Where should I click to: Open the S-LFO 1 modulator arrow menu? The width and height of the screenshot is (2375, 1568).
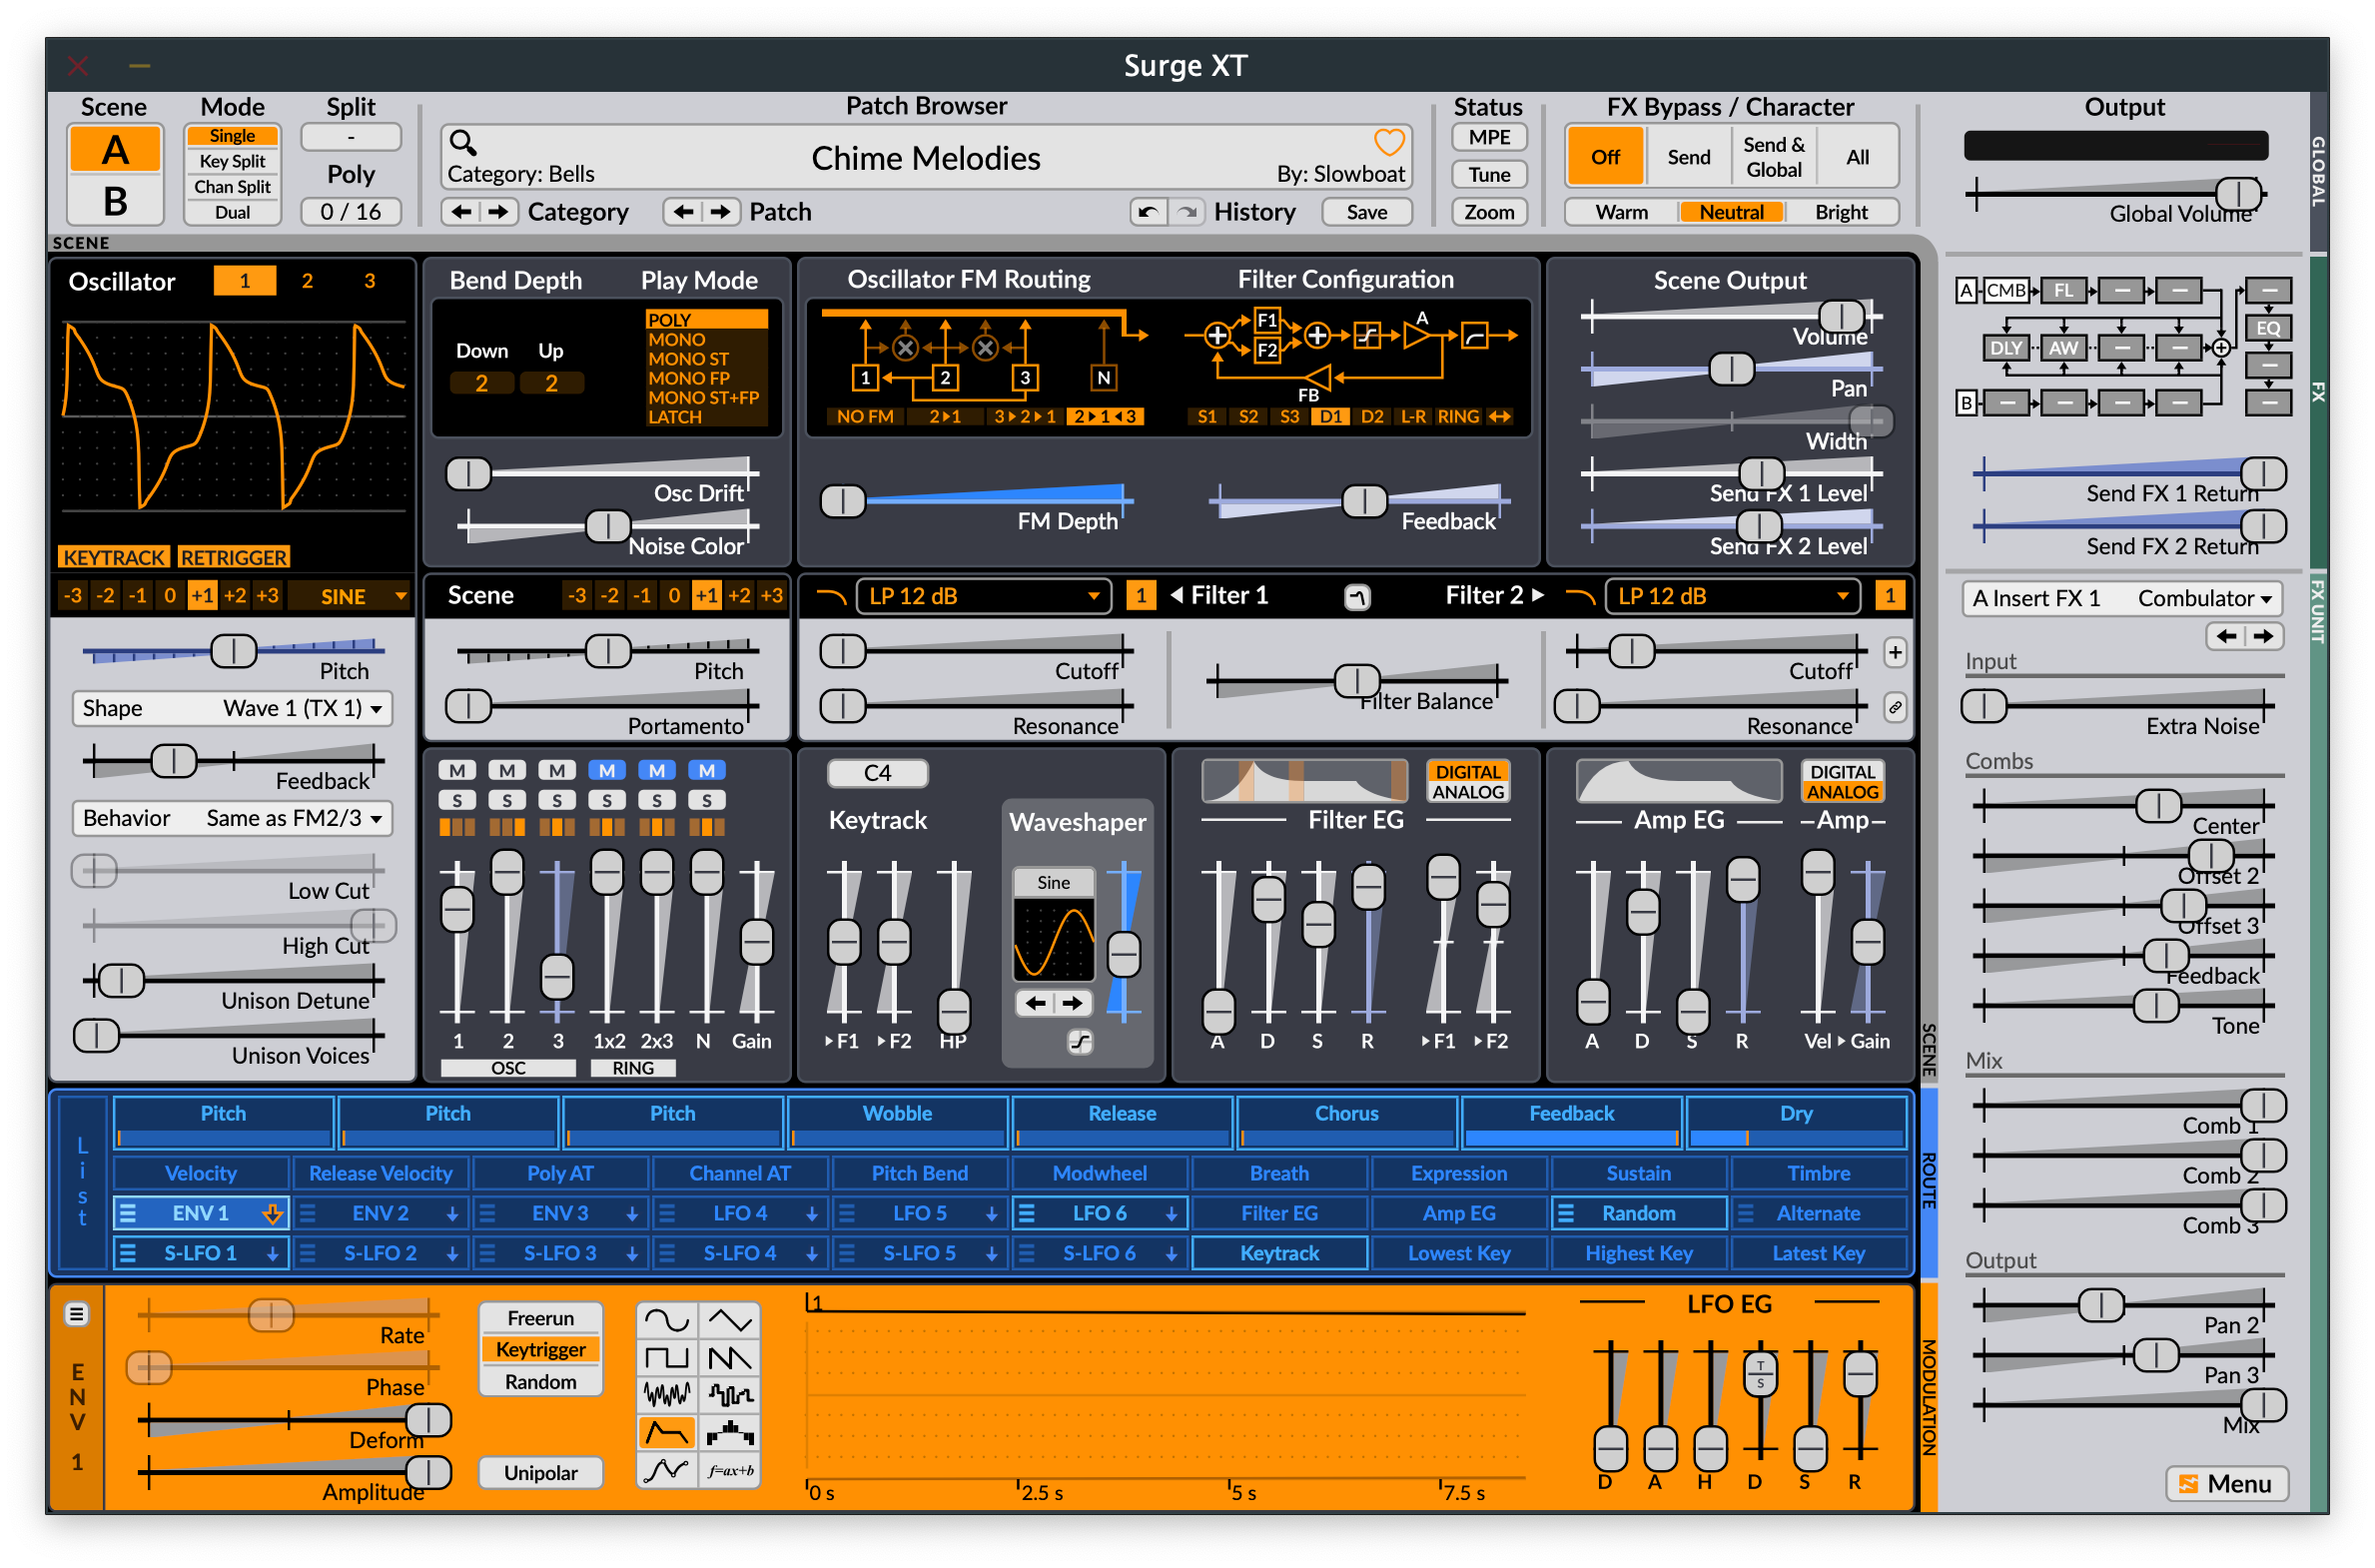[x=272, y=1253]
